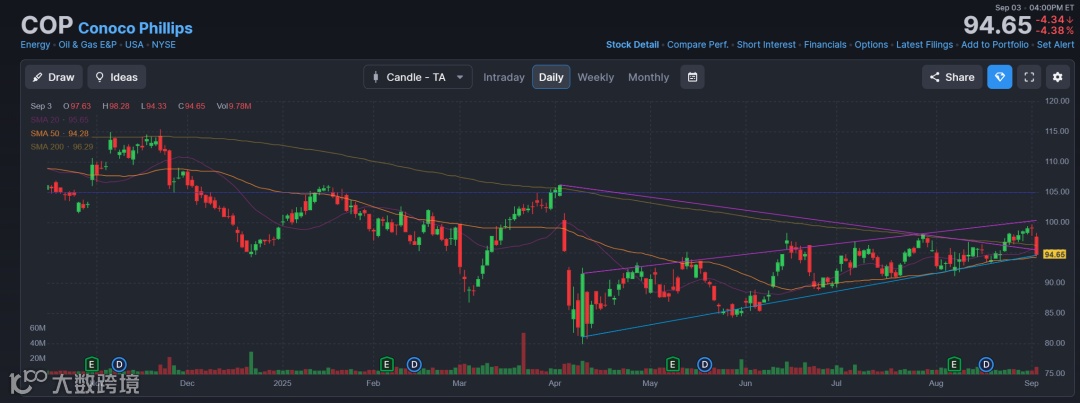Open the Energy sector link
The width and height of the screenshot is (1080, 403).
point(35,45)
